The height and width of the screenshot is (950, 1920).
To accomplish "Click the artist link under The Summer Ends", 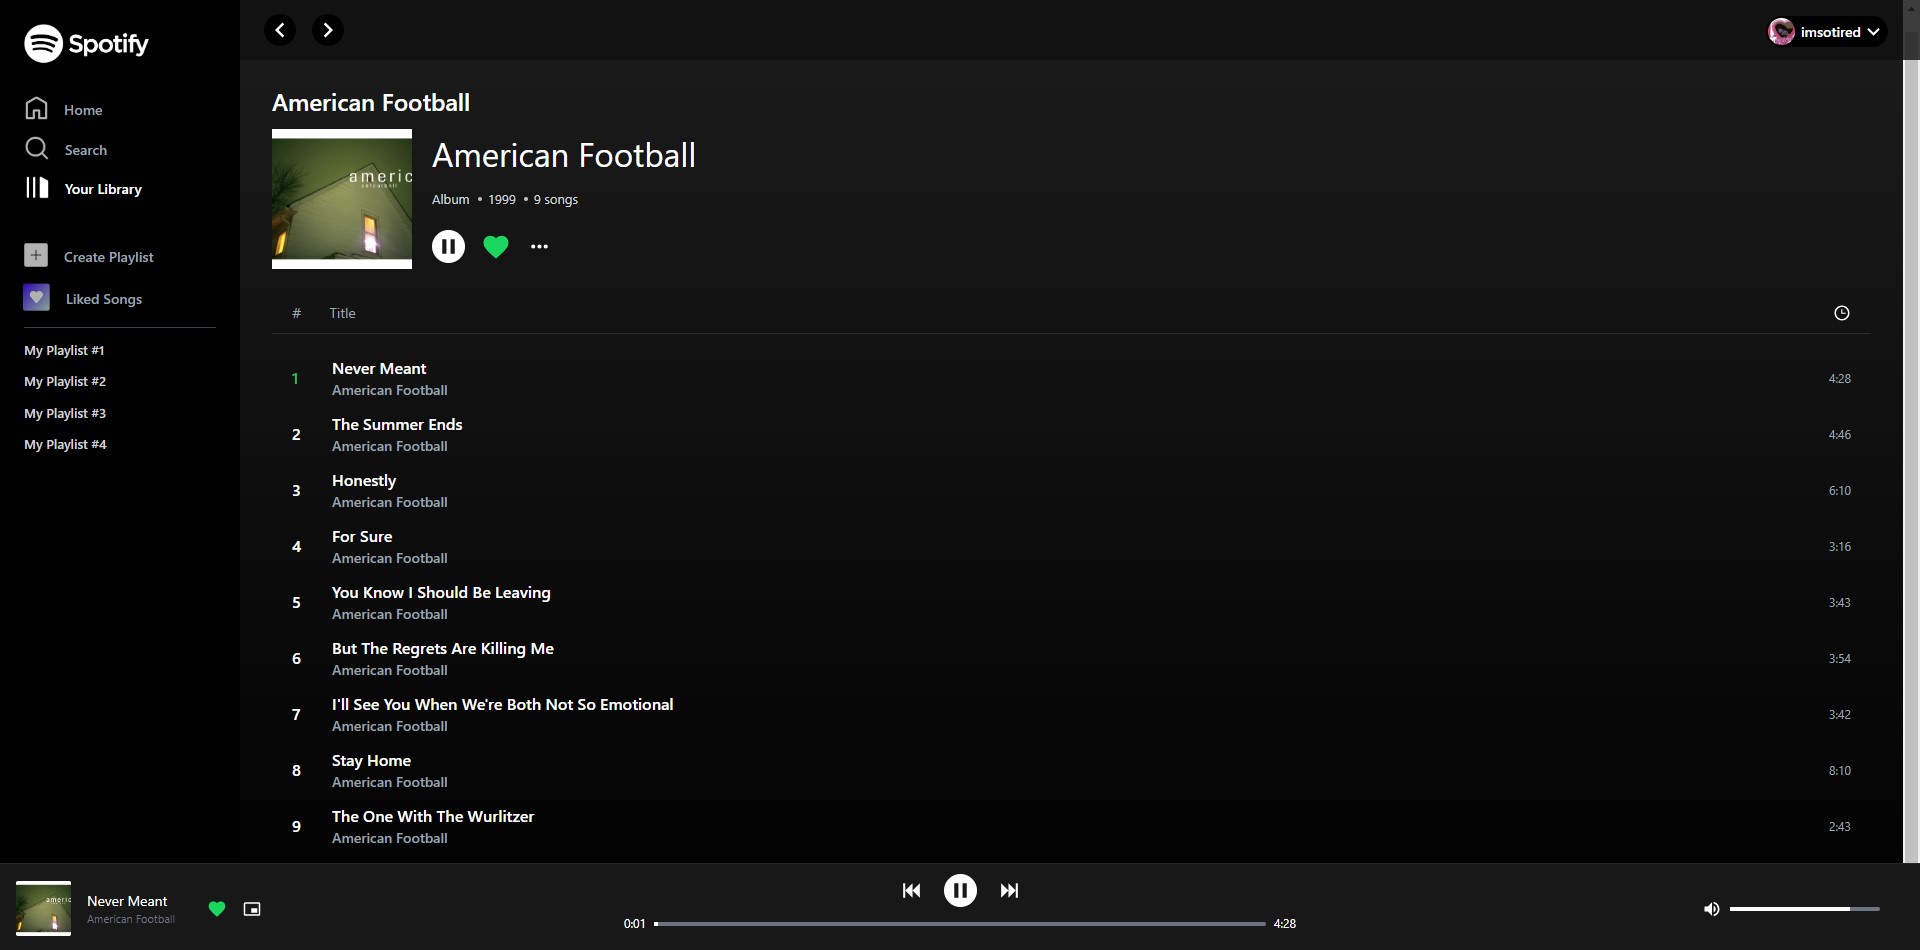I will click(389, 446).
